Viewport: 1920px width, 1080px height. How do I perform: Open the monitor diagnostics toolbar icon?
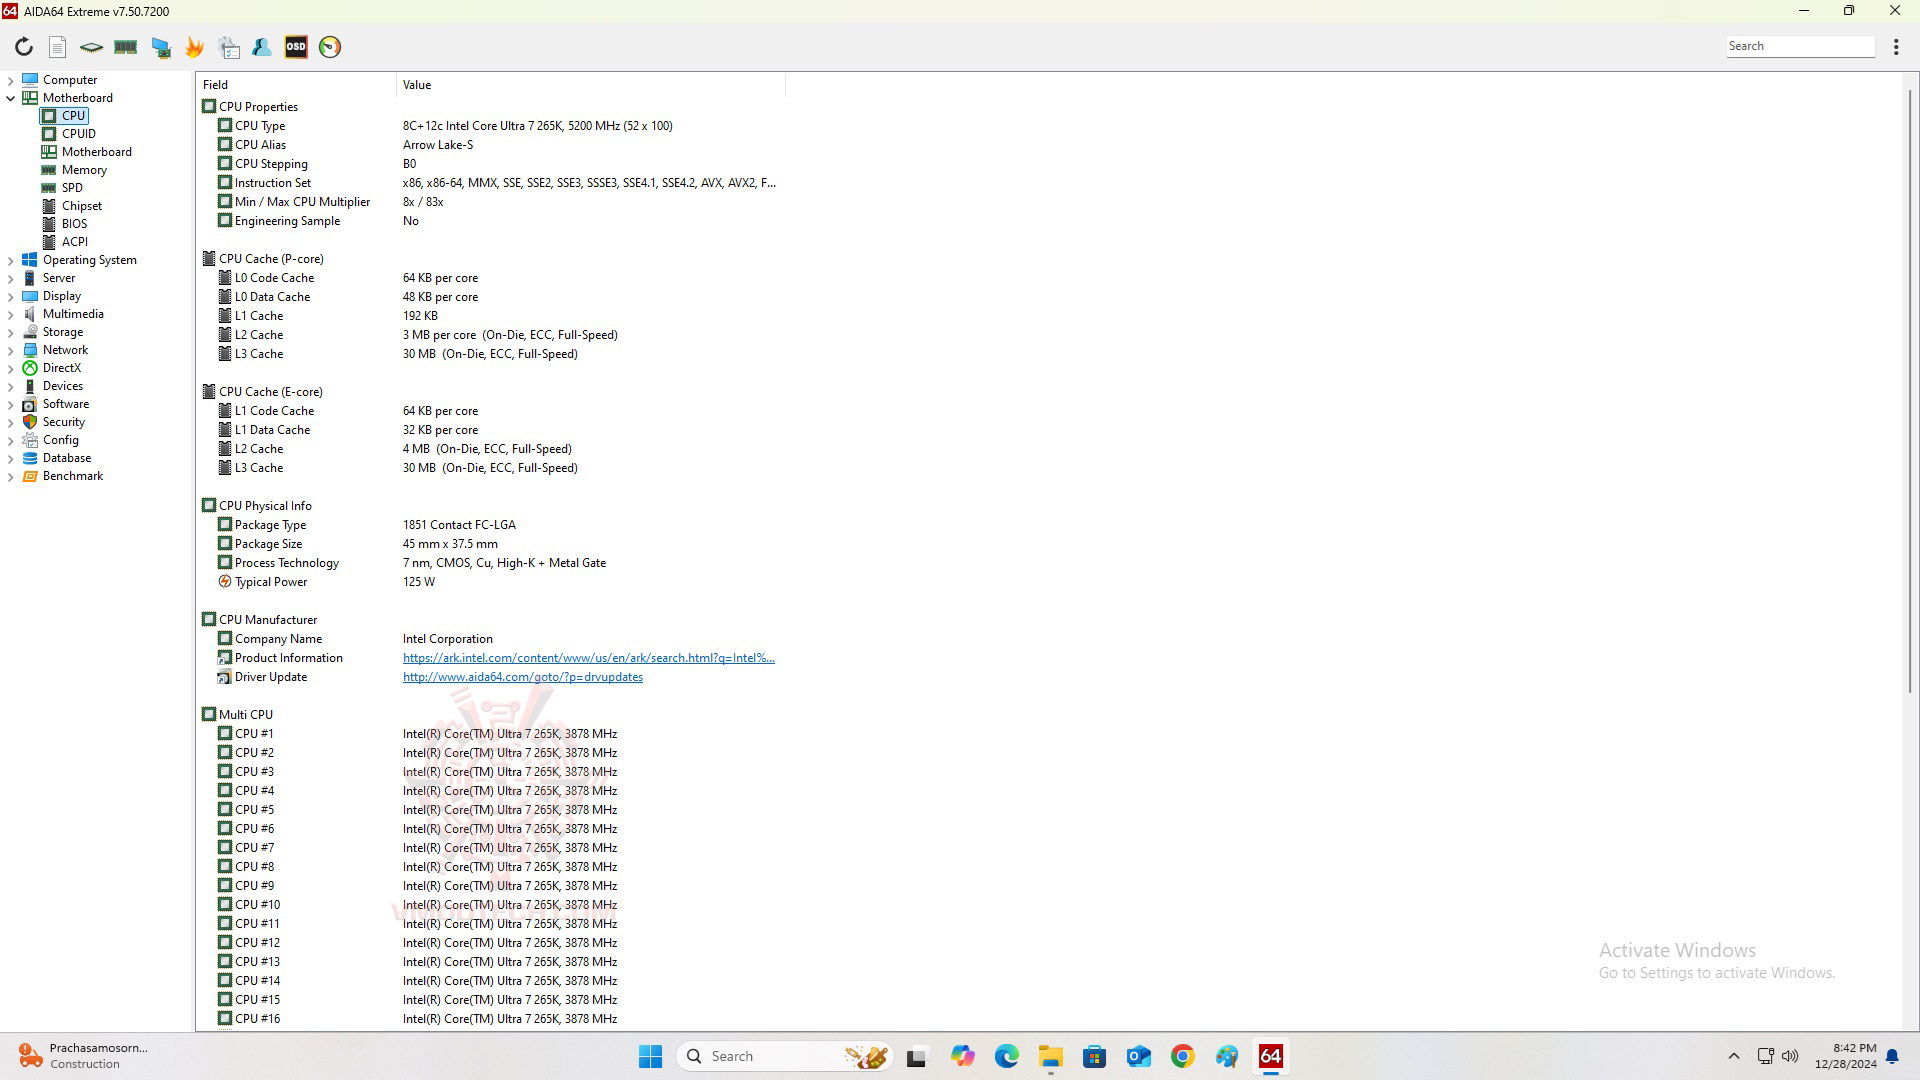click(160, 47)
